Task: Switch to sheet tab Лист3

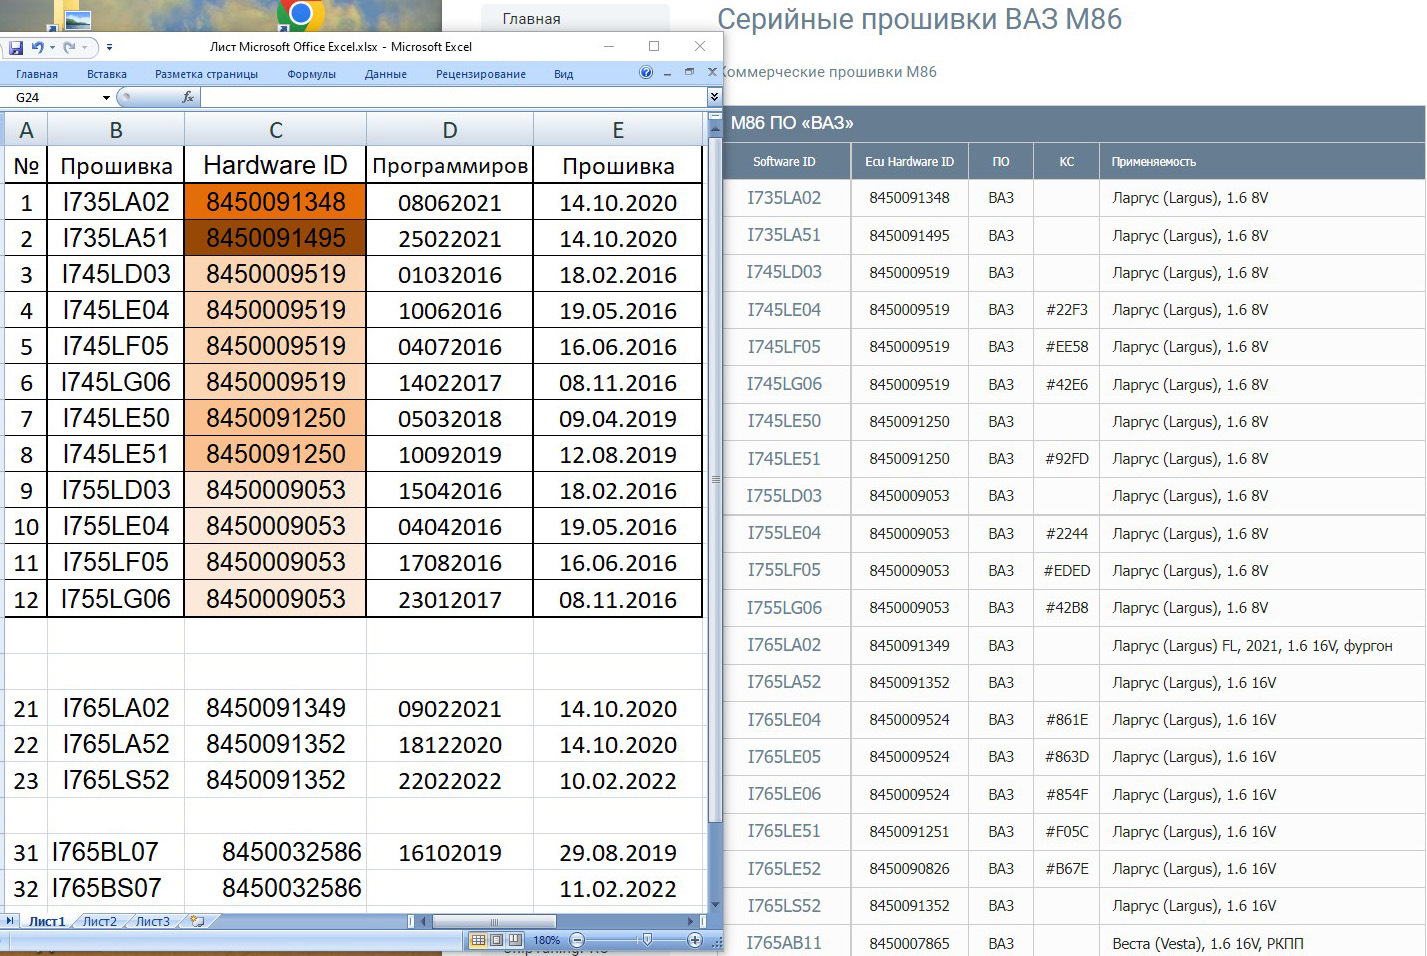Action: tap(152, 921)
